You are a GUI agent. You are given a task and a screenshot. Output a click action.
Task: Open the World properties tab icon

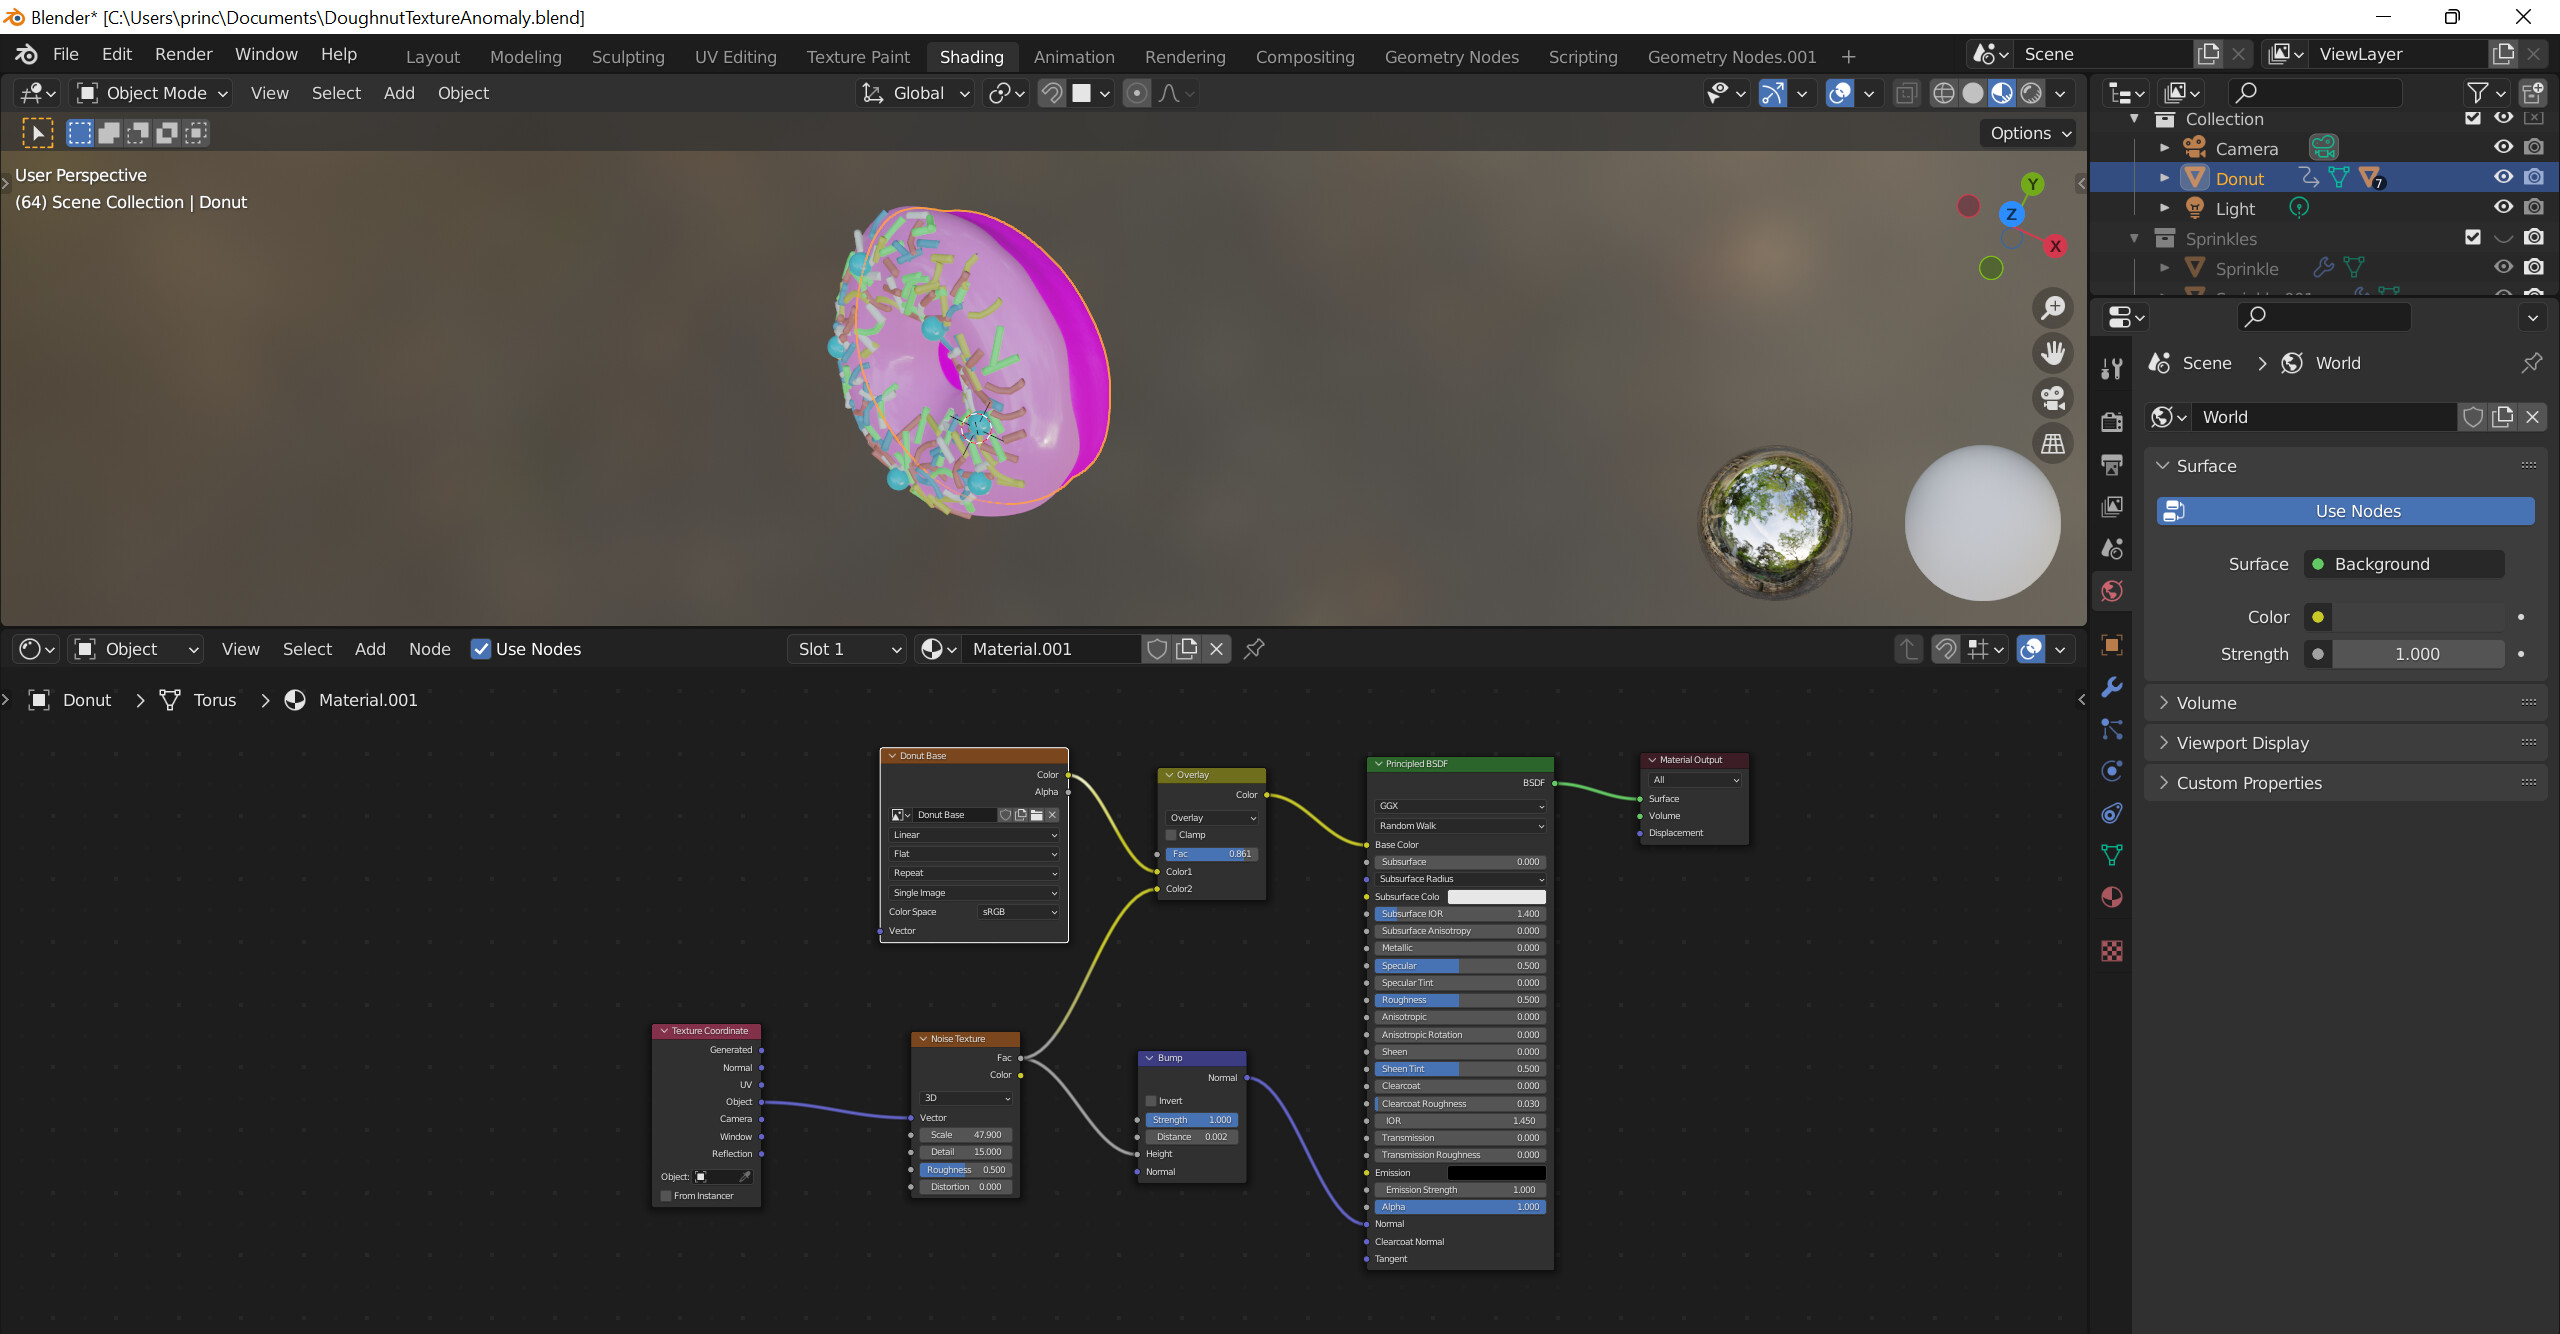2112,591
